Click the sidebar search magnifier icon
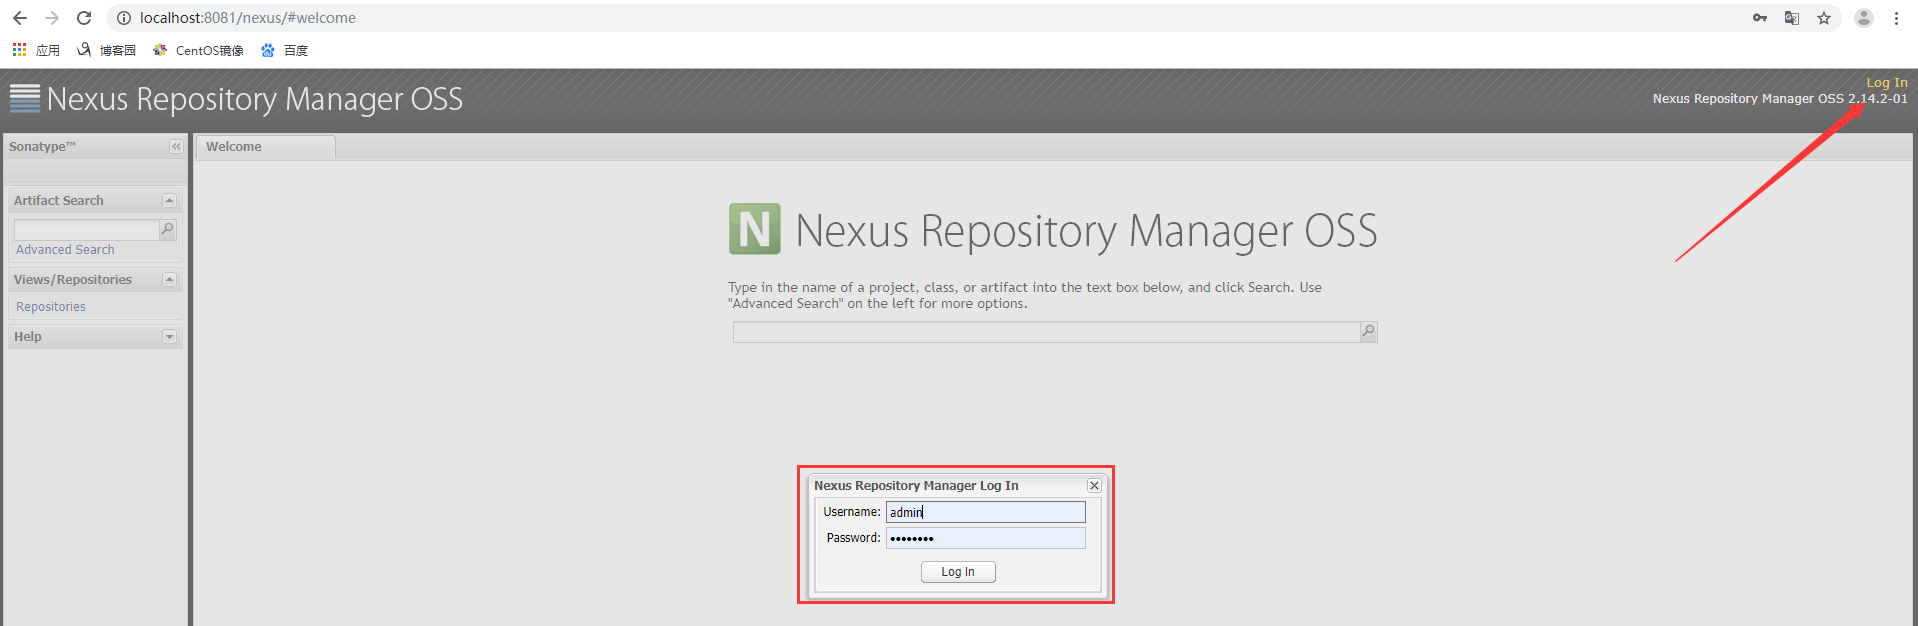 [168, 229]
